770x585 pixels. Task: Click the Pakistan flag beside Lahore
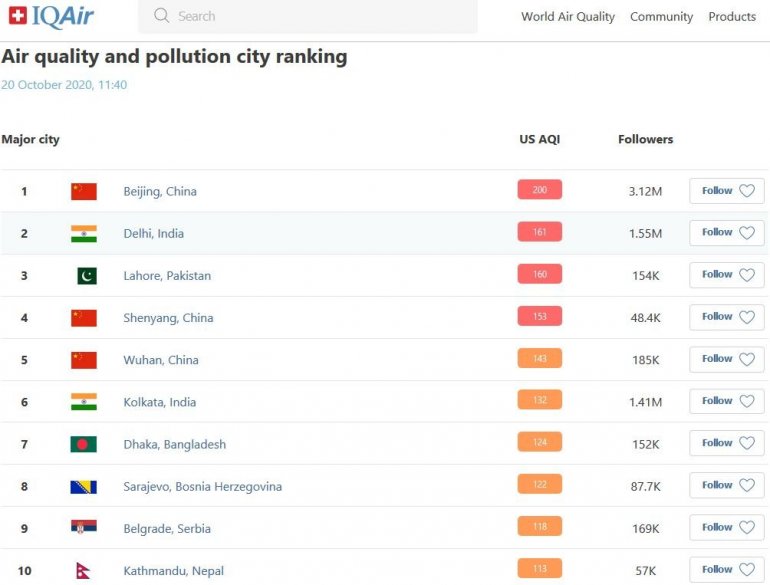(87, 276)
